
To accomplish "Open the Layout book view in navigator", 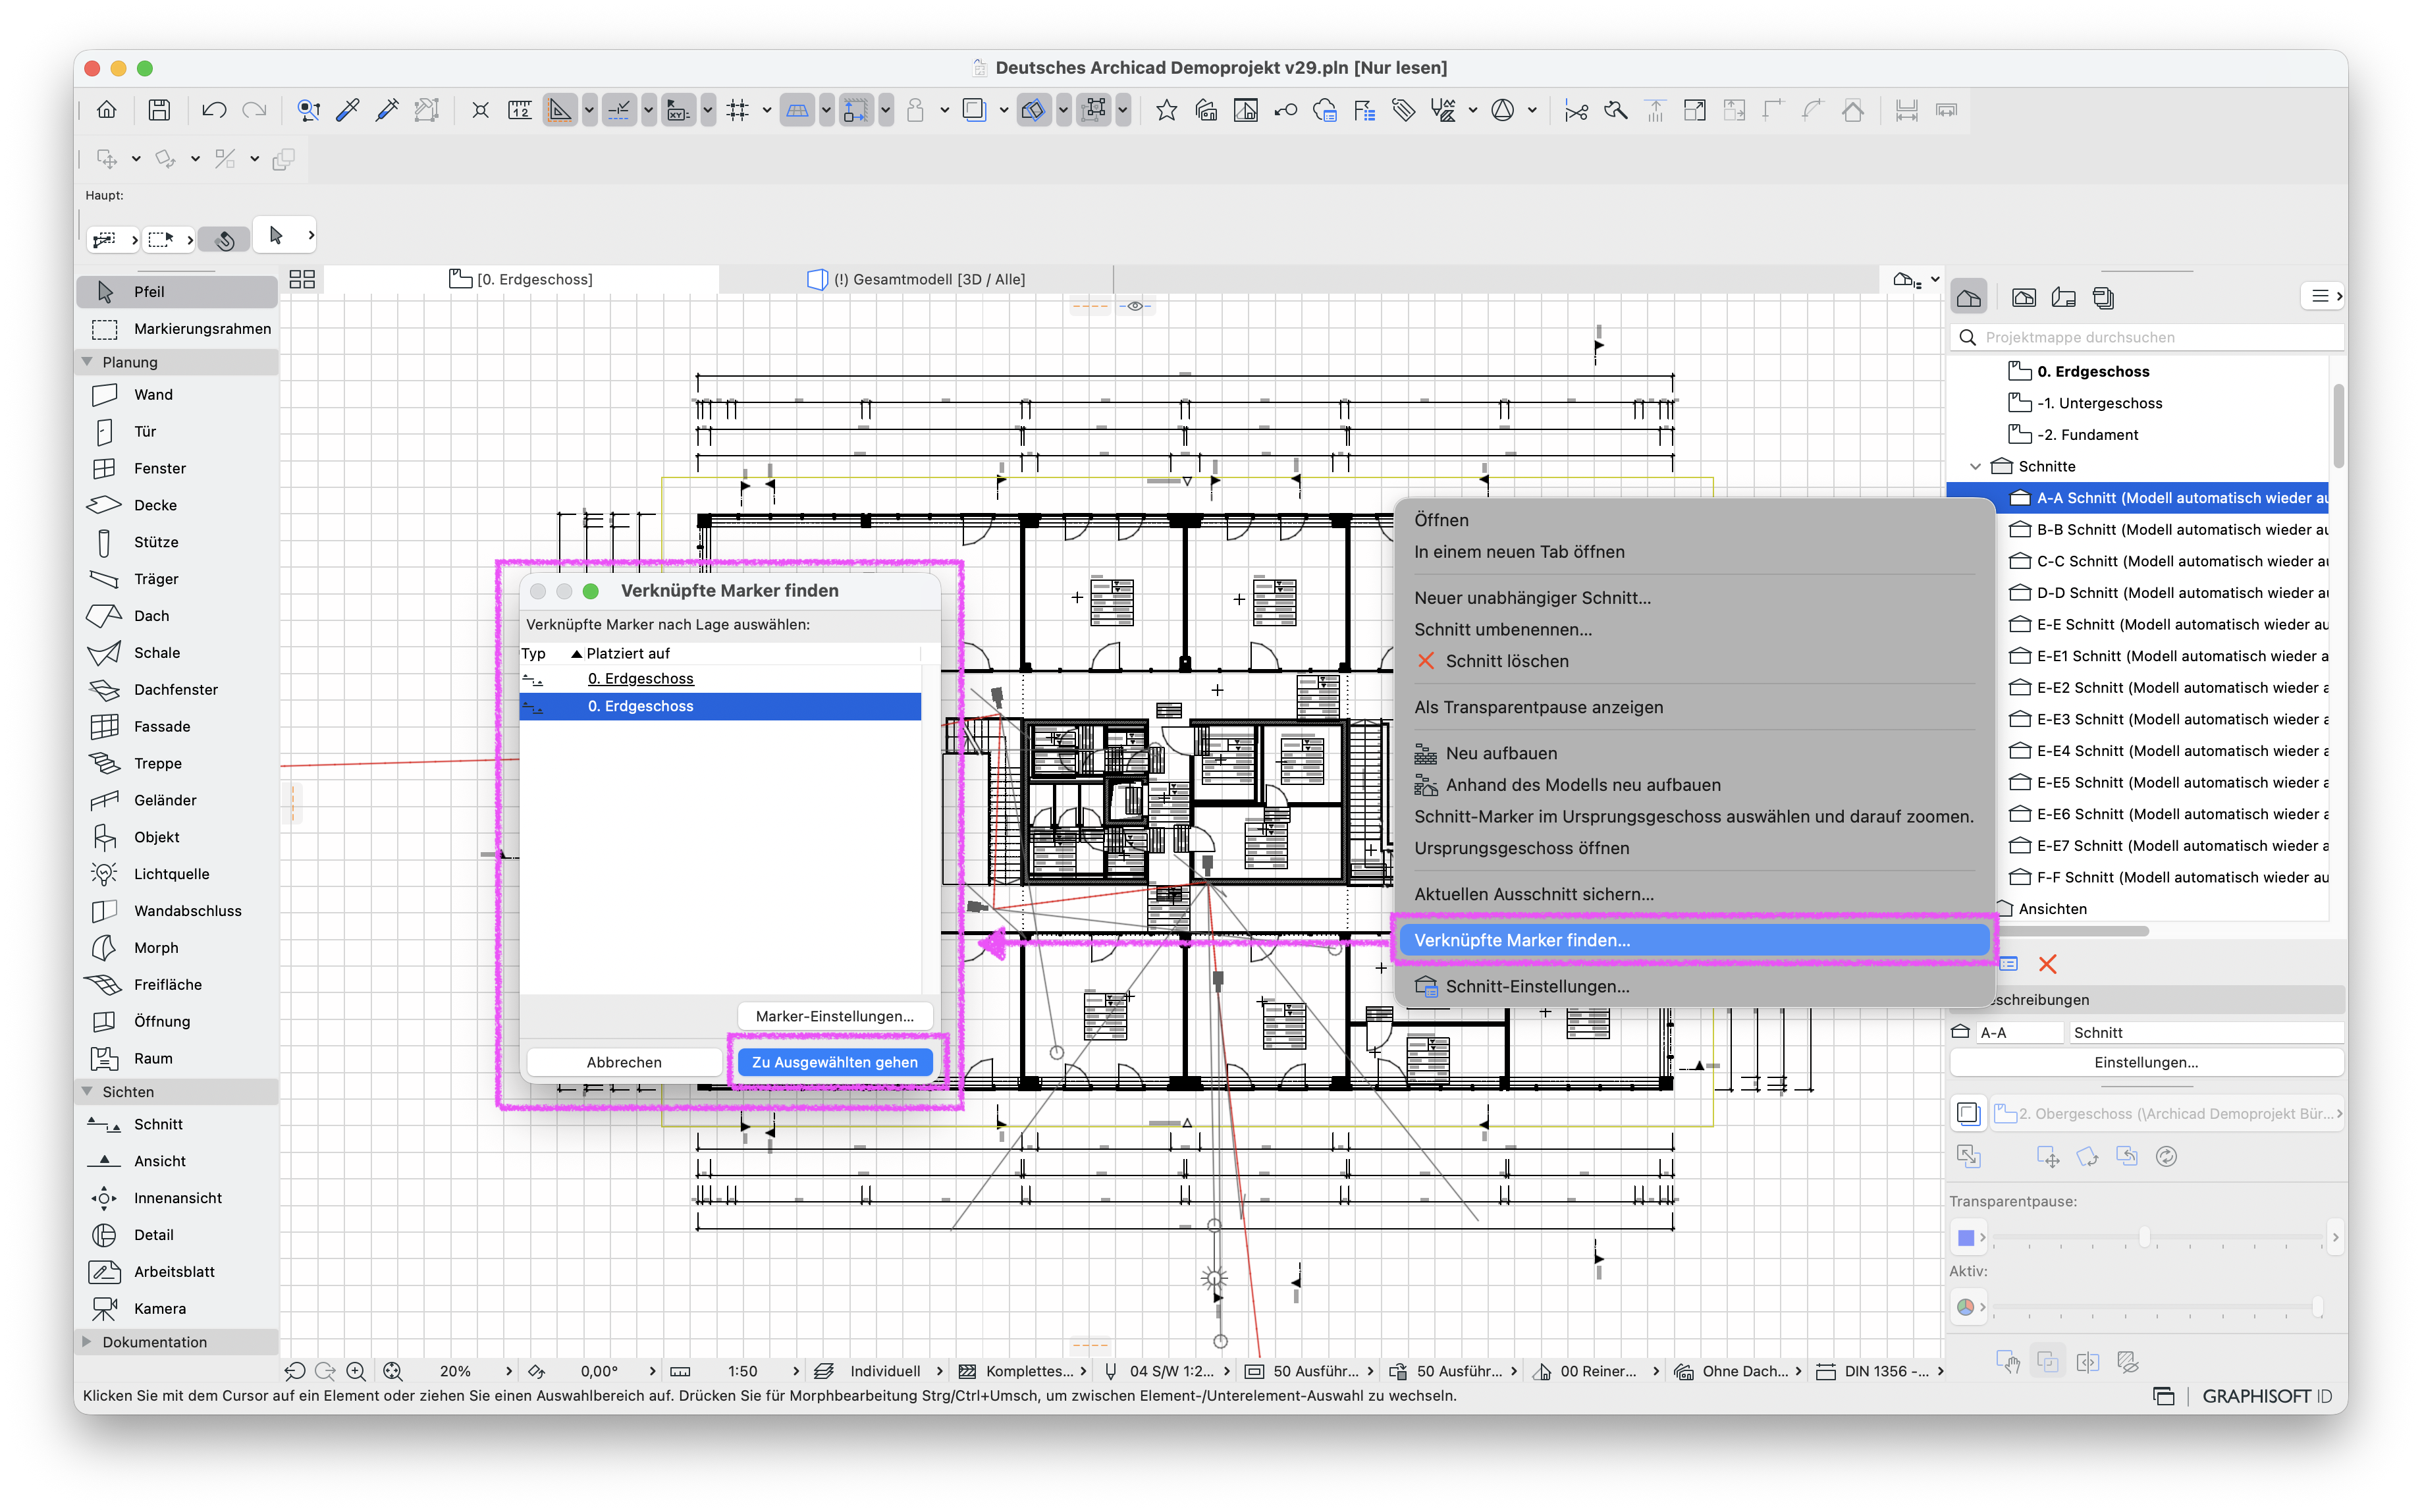I will coord(2063,297).
